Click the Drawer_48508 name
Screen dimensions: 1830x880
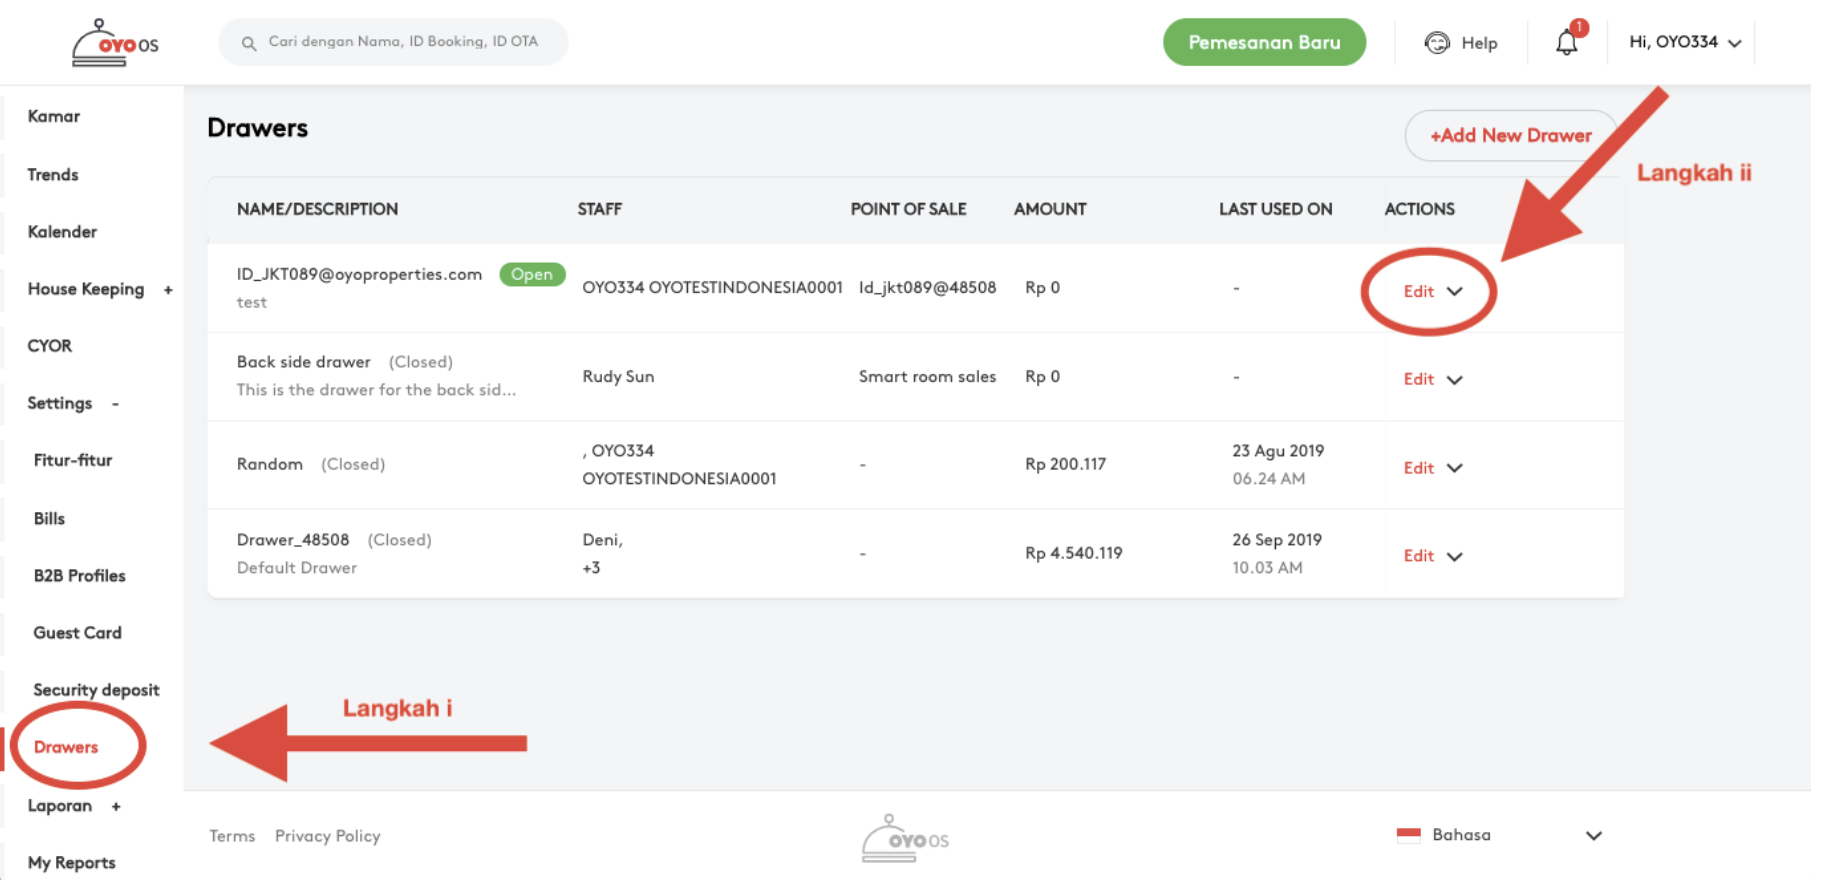[293, 540]
